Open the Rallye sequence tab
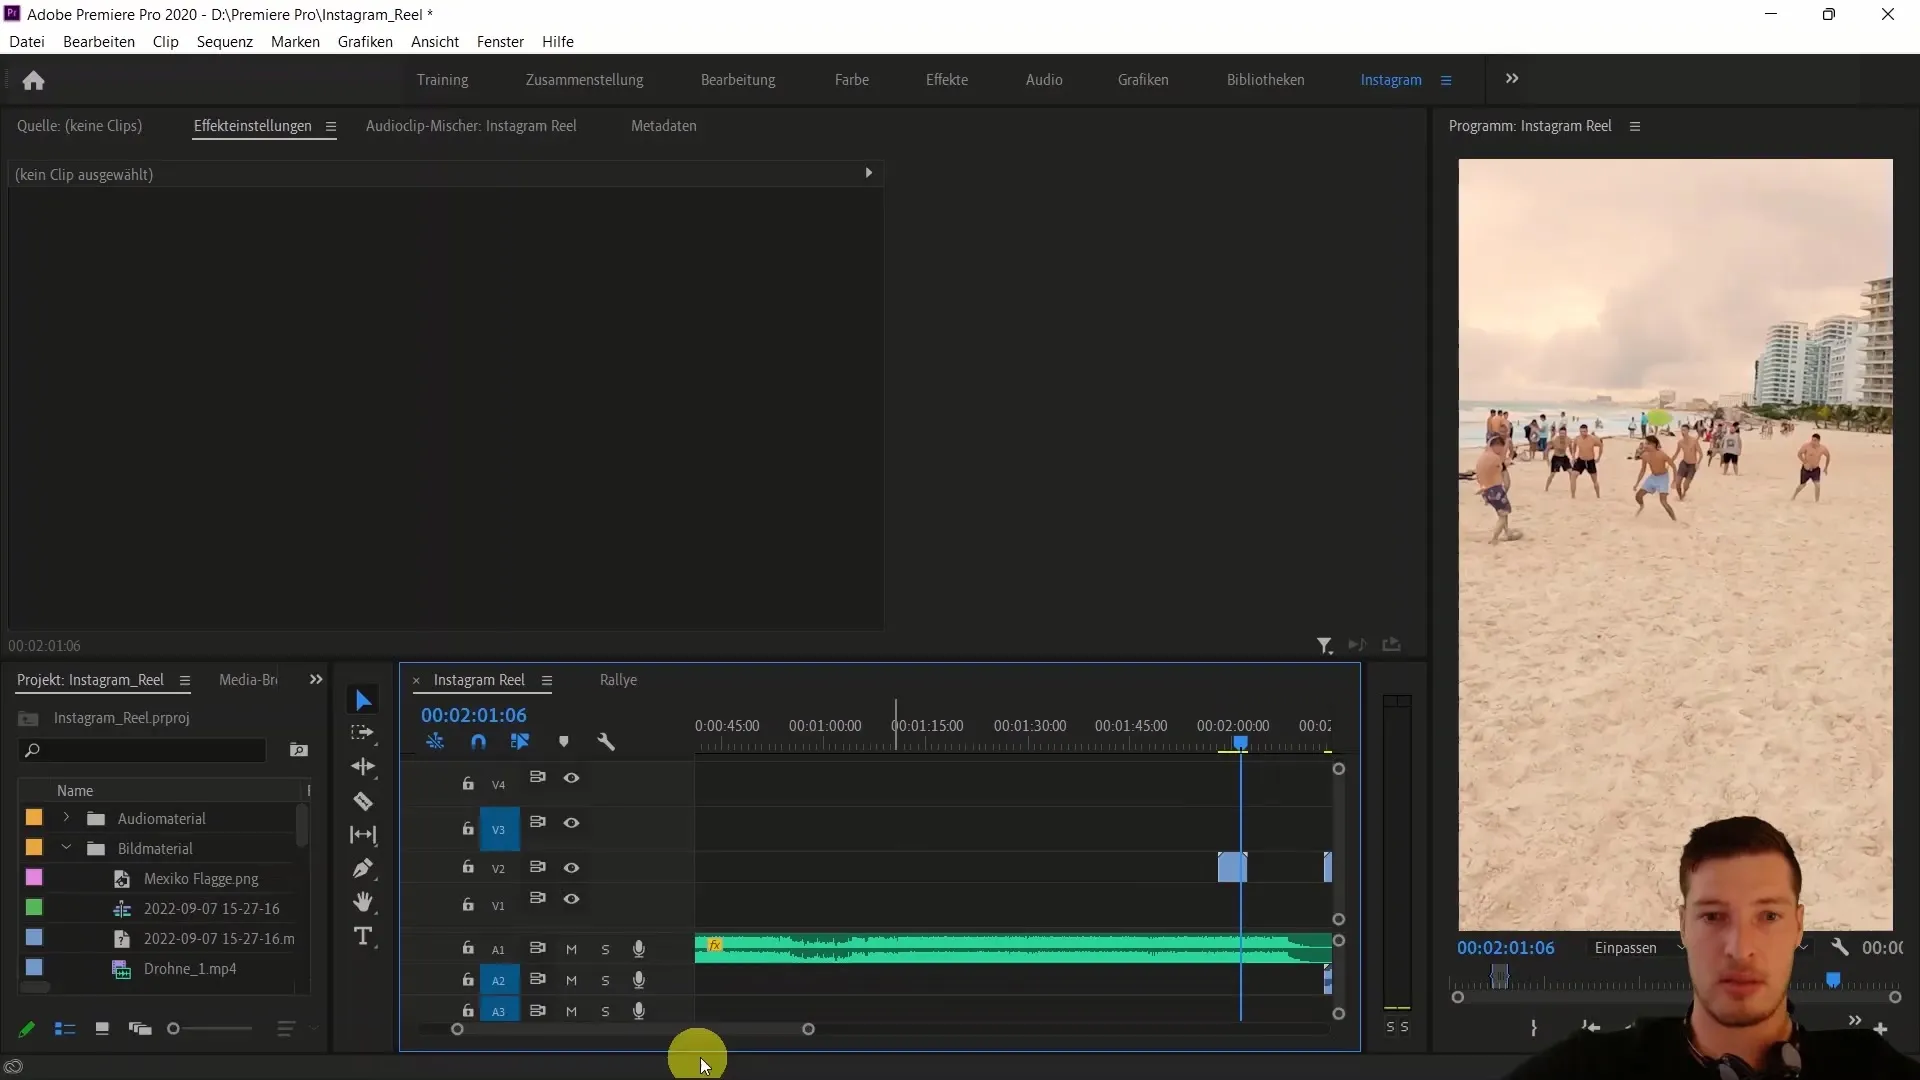 tap(618, 680)
